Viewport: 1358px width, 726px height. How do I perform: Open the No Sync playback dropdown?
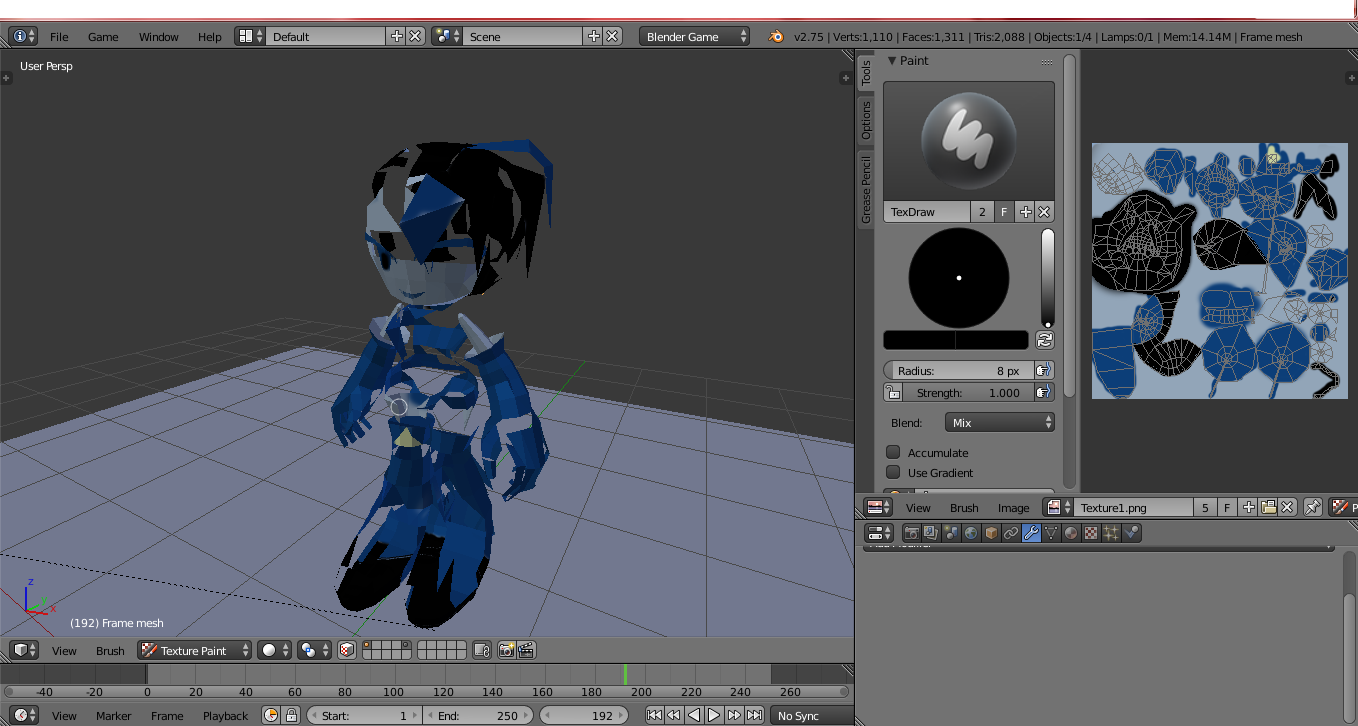[x=811, y=715]
